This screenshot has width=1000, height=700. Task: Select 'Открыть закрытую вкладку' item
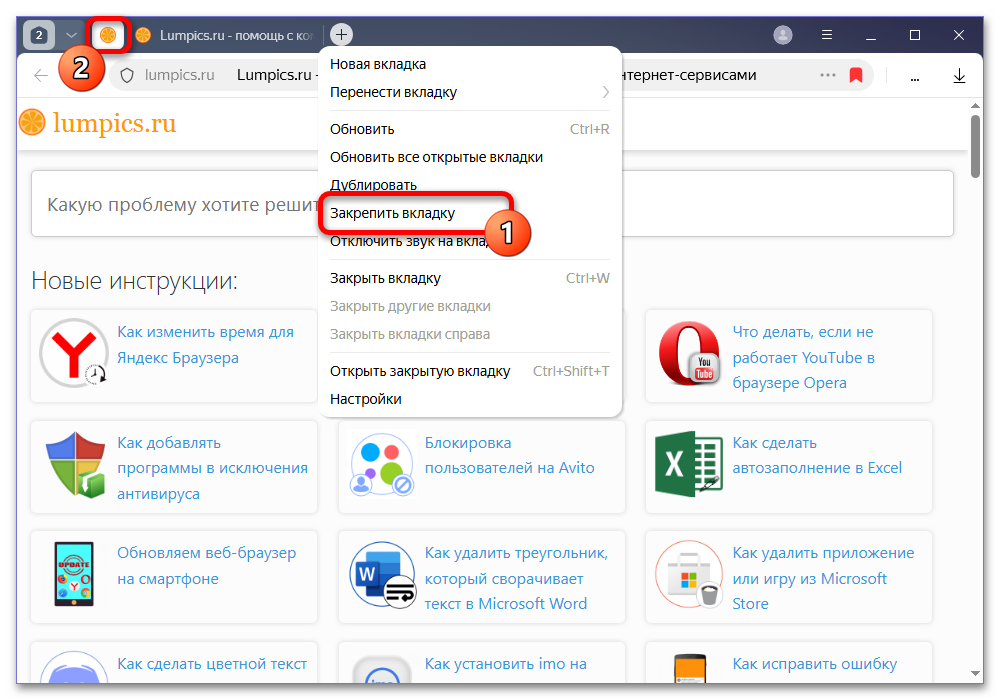point(469,371)
